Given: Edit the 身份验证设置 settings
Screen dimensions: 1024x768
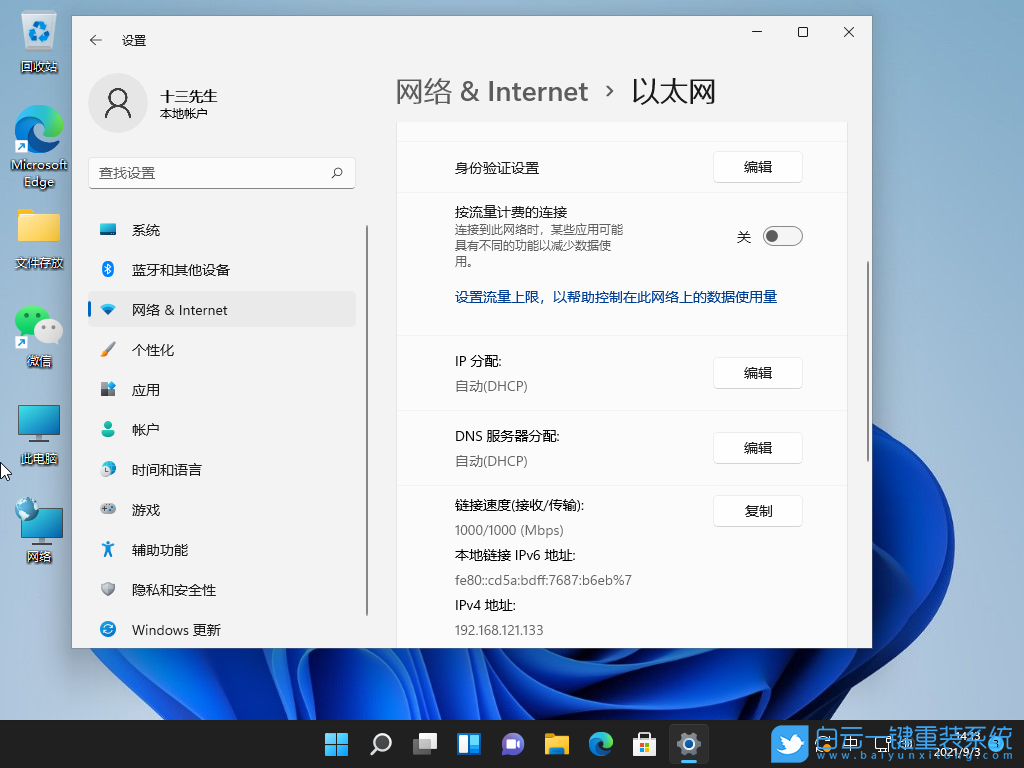Looking at the screenshot, I should point(757,166).
